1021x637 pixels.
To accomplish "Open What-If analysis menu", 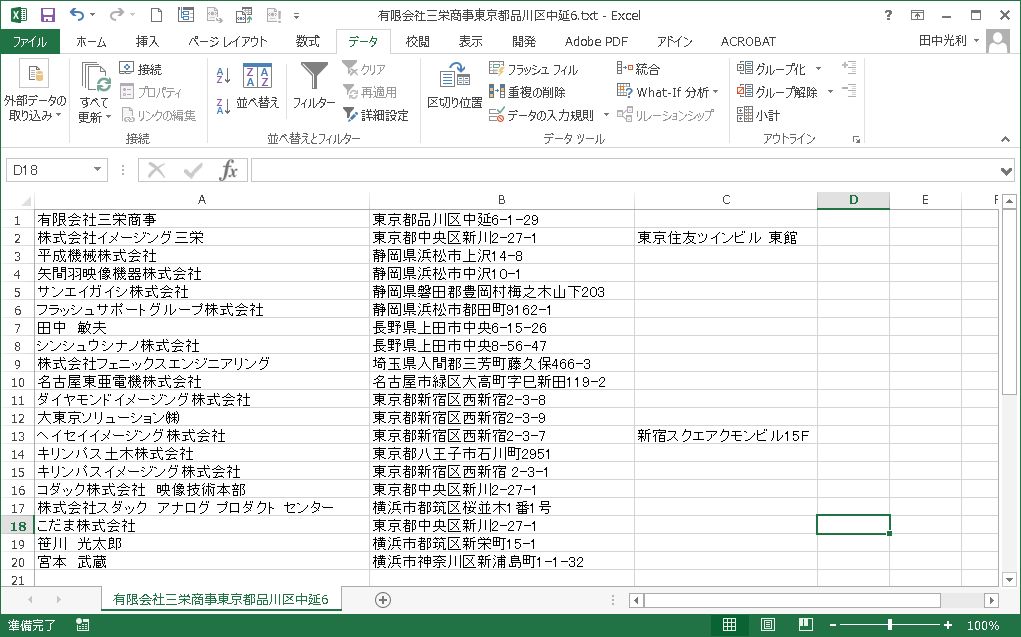I will (667, 92).
